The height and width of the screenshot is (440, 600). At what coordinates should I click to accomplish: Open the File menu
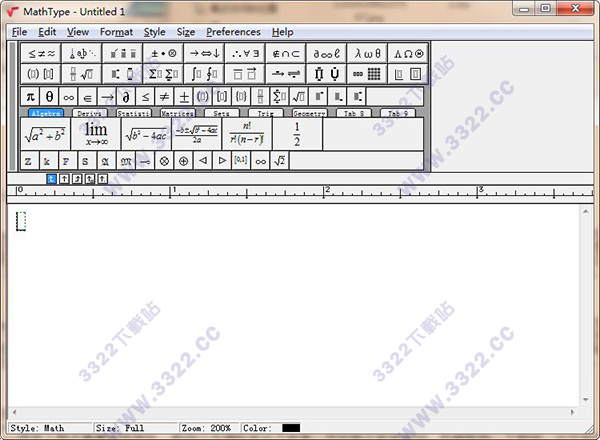pos(19,32)
